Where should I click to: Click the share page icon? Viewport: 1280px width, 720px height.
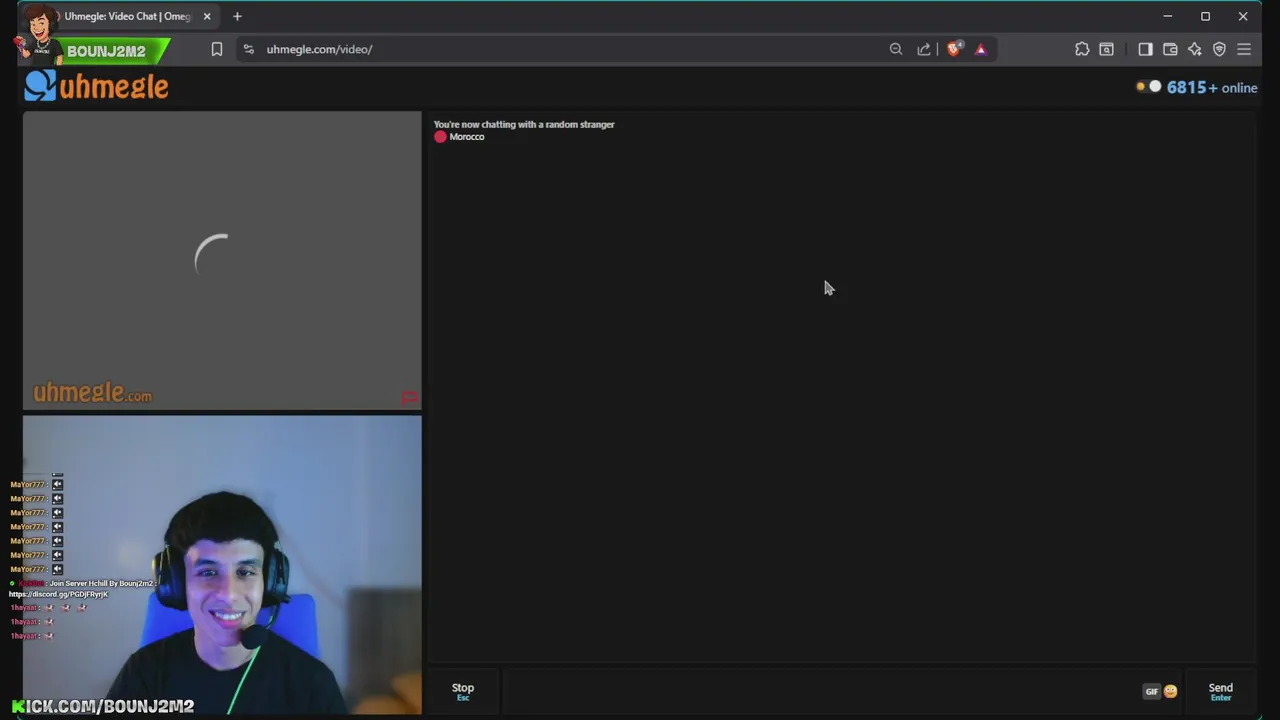[924, 49]
